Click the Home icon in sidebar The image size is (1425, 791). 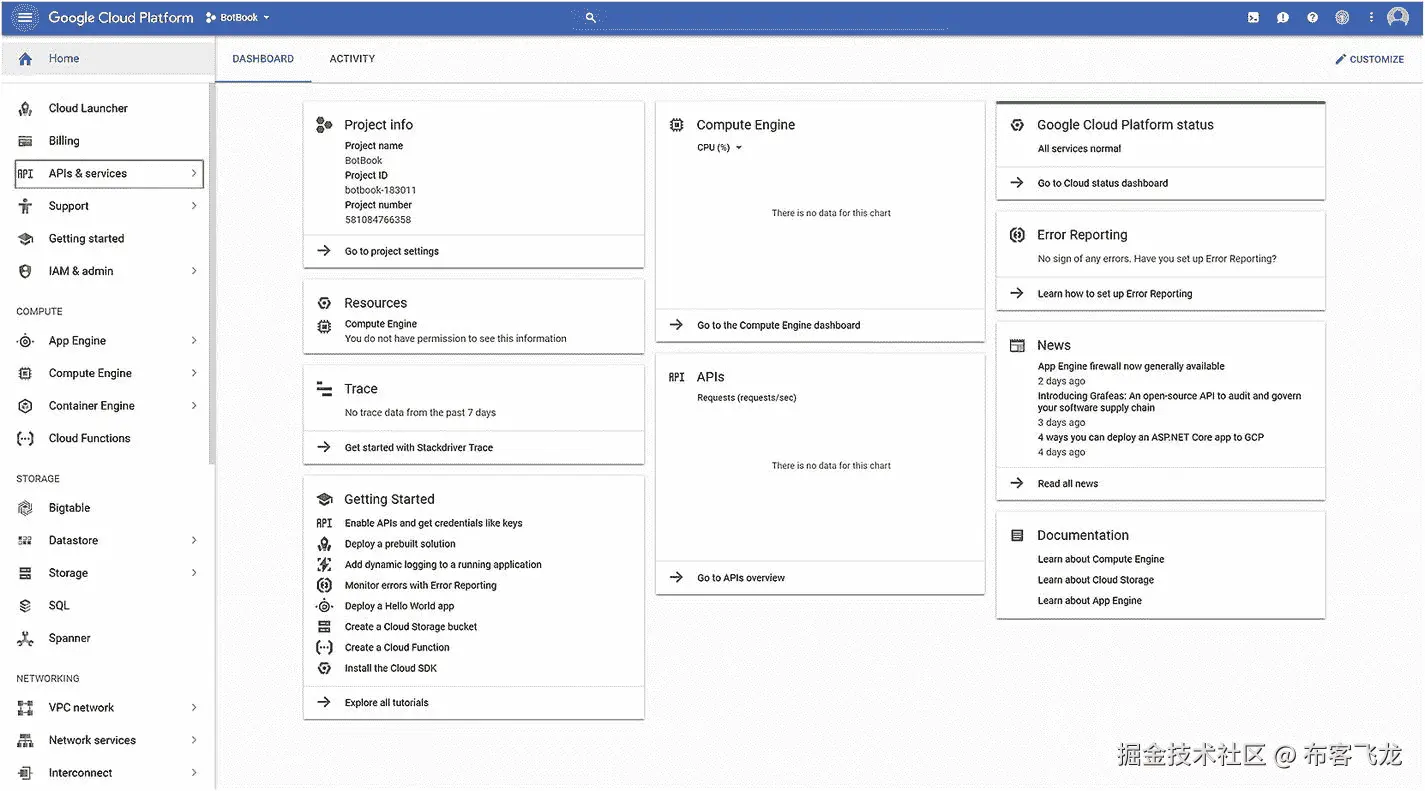pyautogui.click(x=26, y=59)
